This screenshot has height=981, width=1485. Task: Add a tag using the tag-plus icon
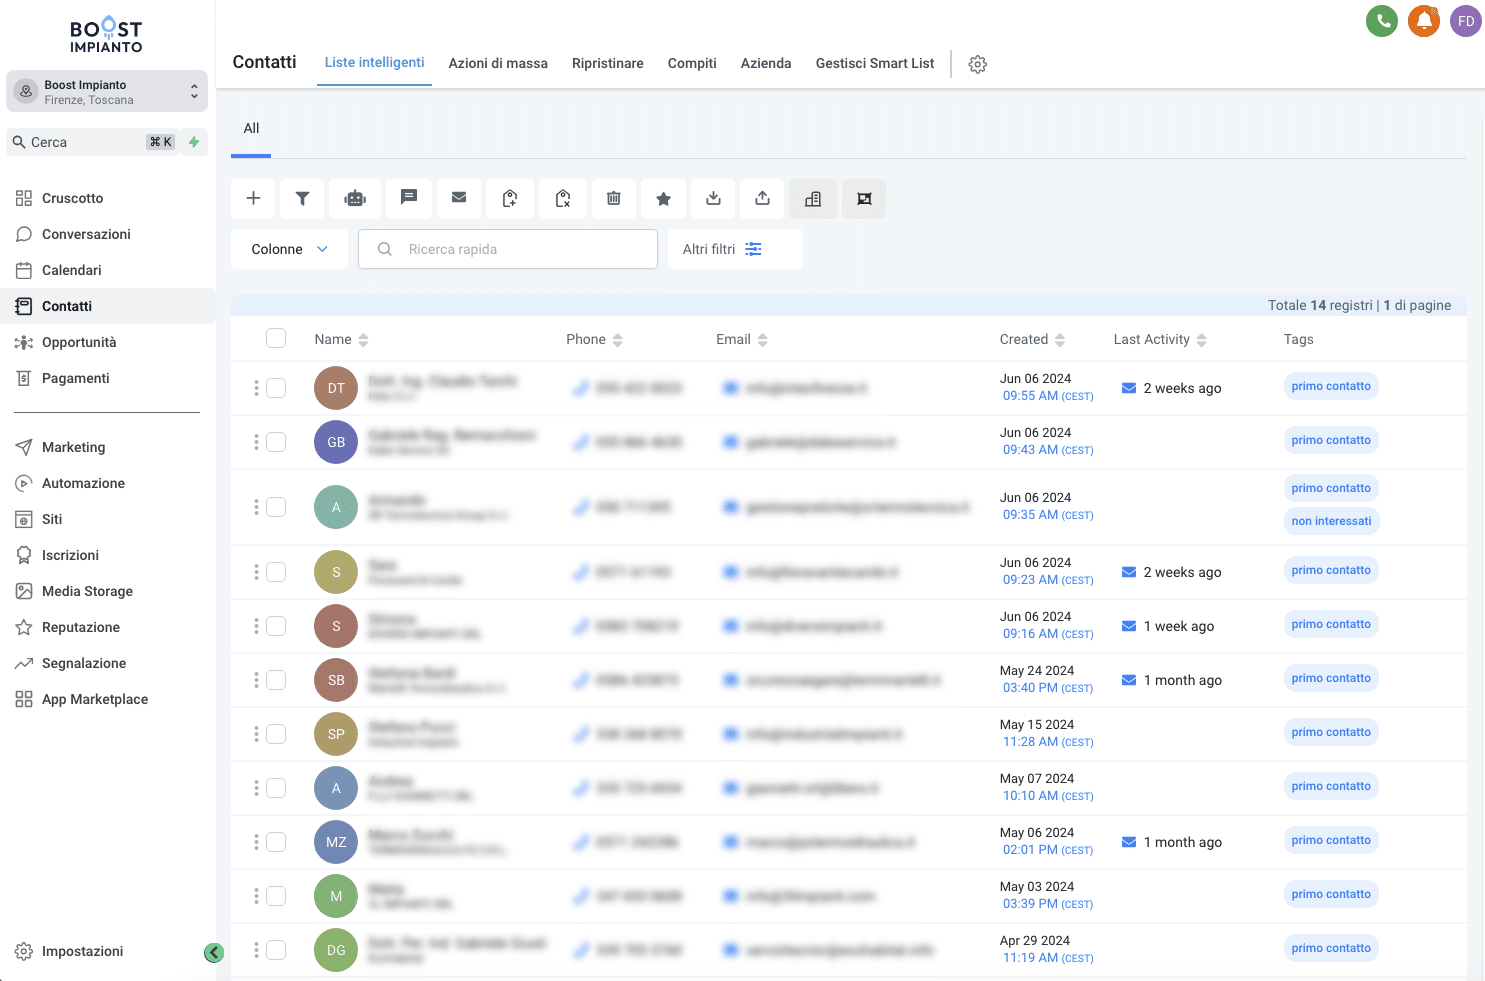tap(510, 199)
